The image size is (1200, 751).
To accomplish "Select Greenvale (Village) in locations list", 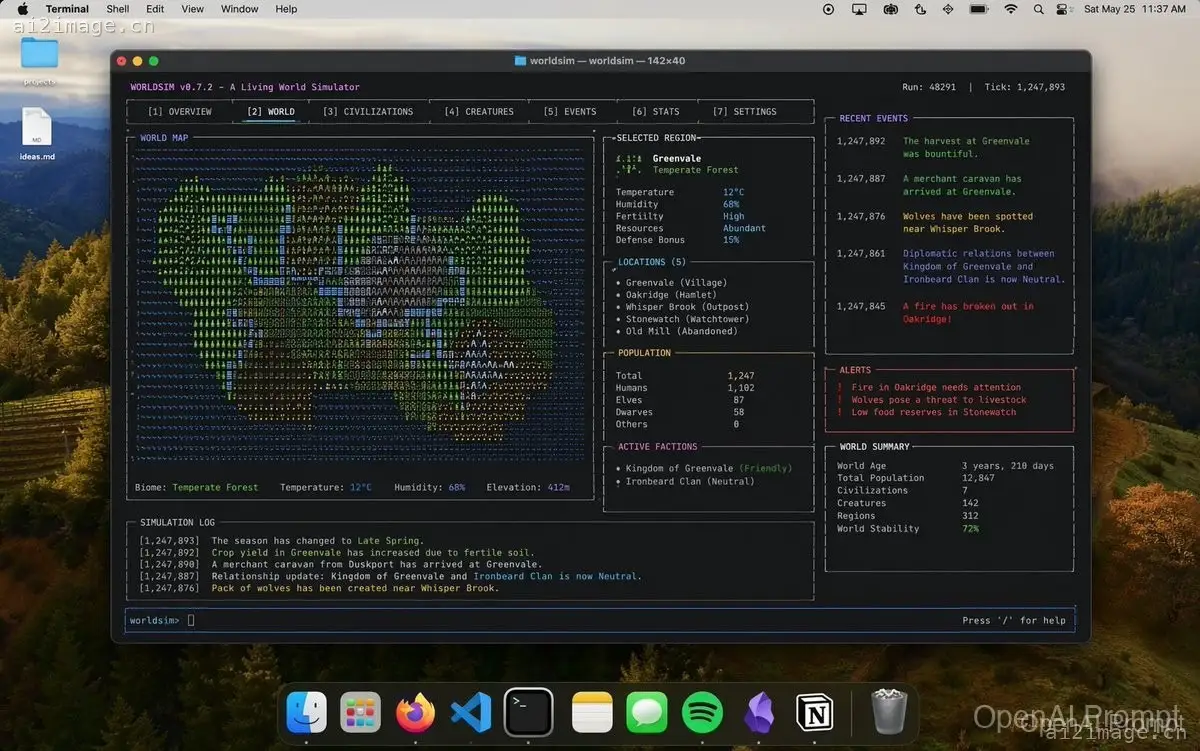I will point(676,283).
